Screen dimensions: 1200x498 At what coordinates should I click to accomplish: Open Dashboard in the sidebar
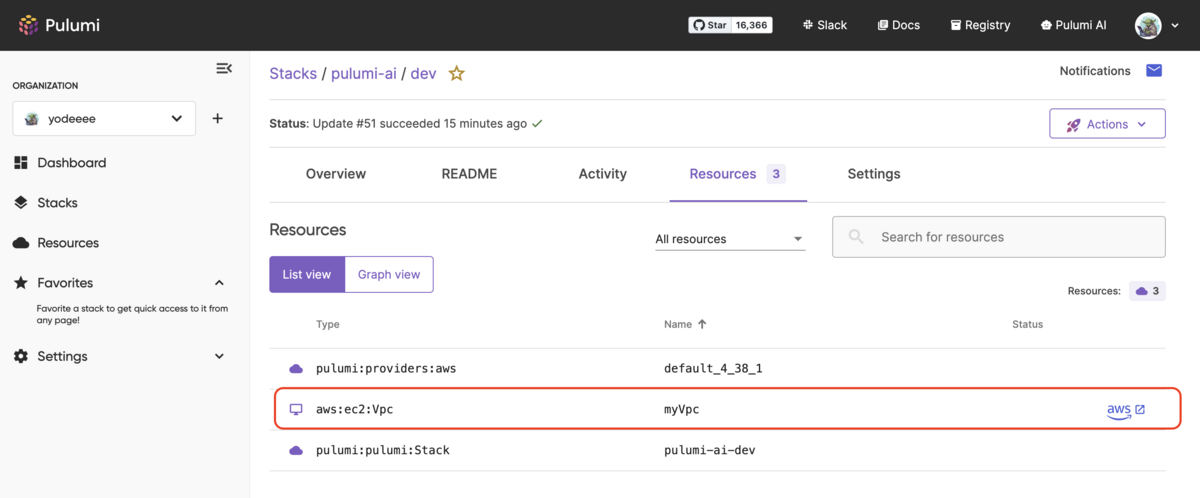click(71, 163)
